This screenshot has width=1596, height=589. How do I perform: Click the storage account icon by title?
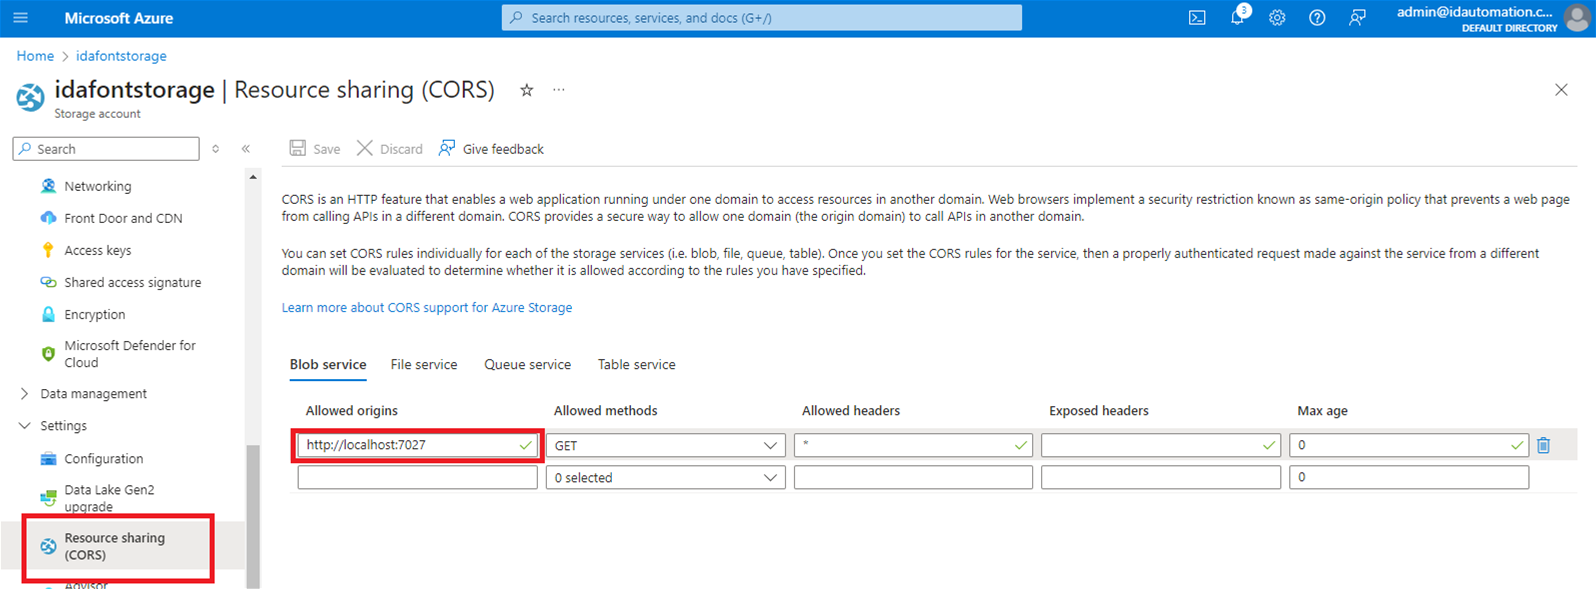click(31, 97)
